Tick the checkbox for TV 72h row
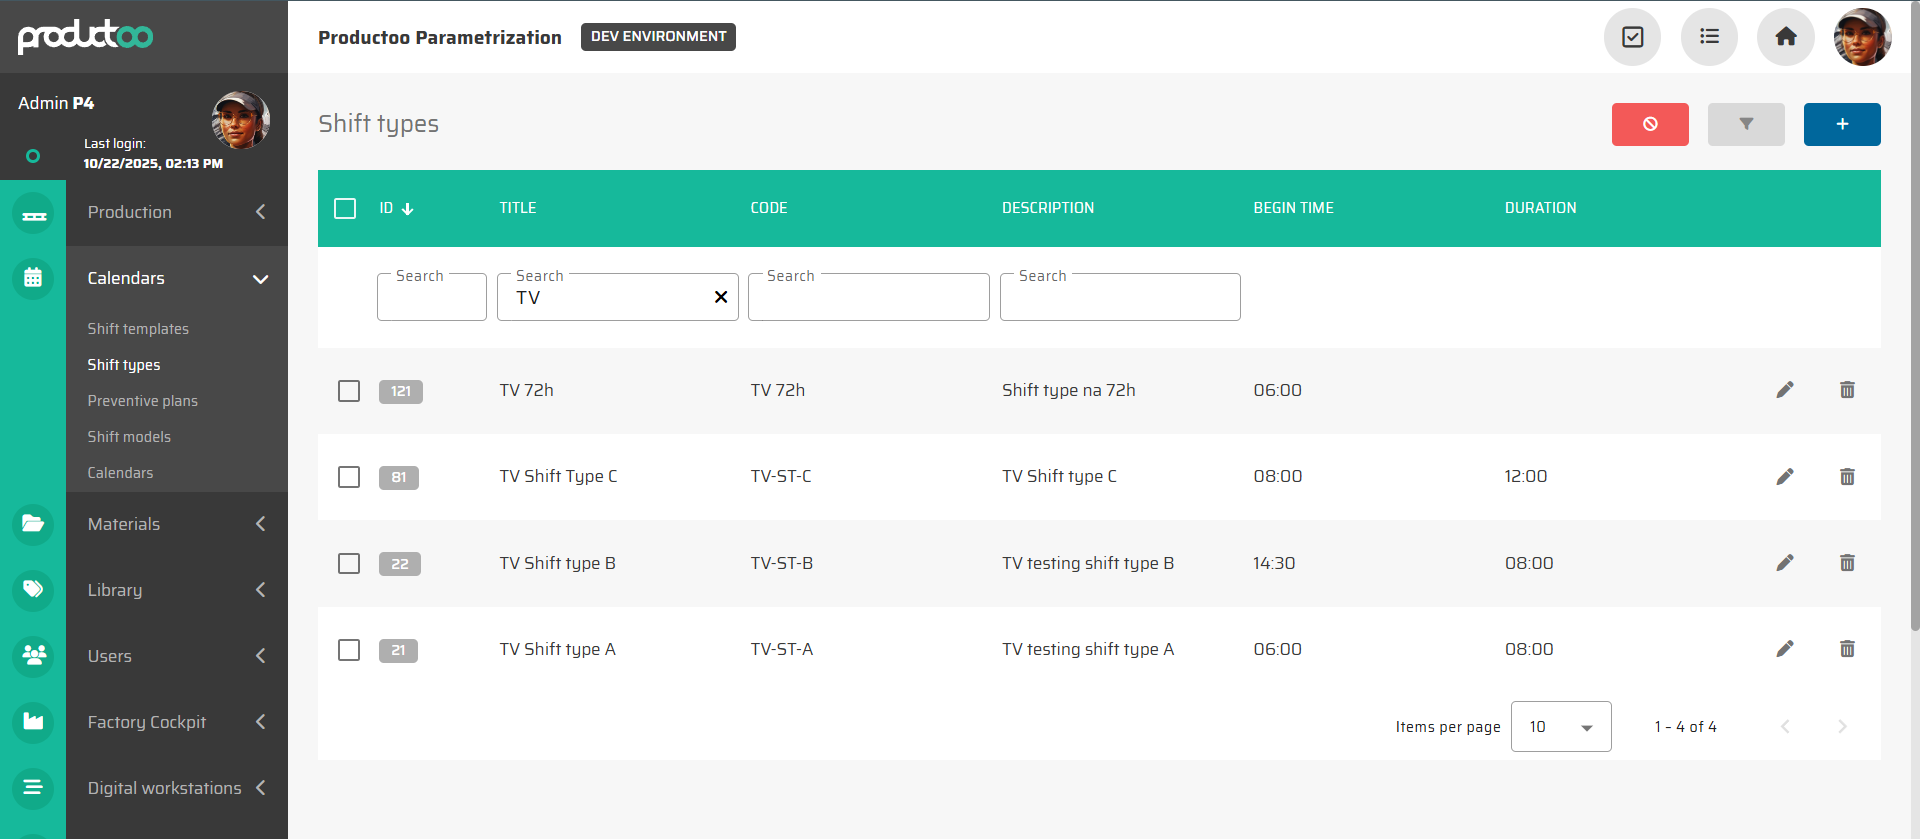The width and height of the screenshot is (1920, 839). [349, 391]
